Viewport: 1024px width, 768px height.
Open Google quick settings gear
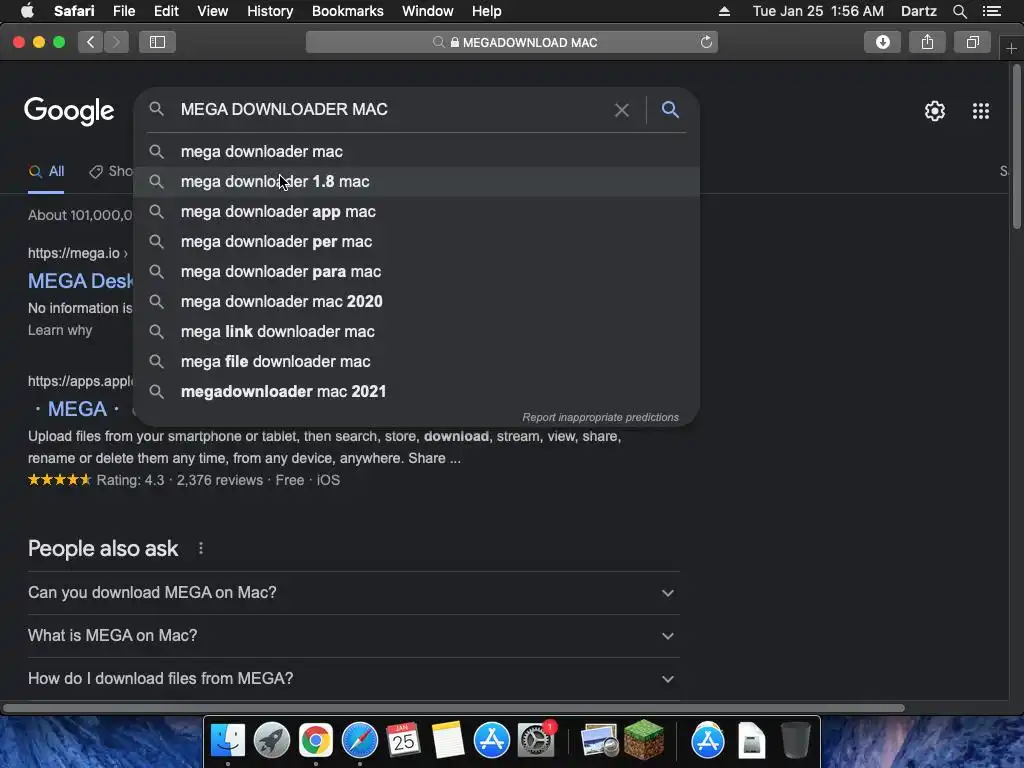click(935, 111)
